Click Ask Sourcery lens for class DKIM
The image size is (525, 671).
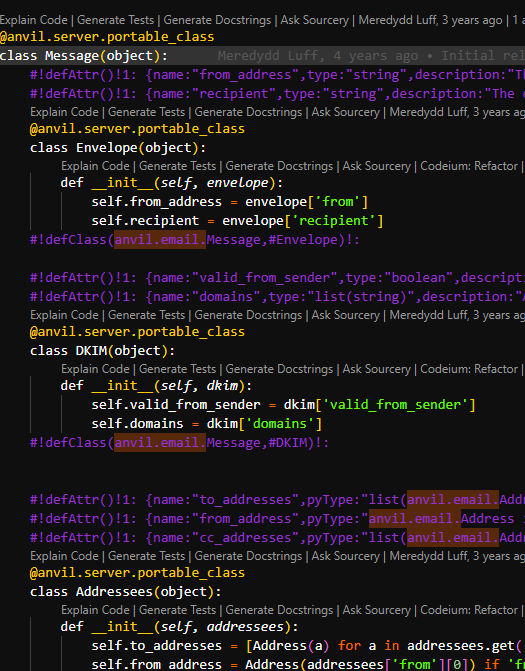[345, 315]
